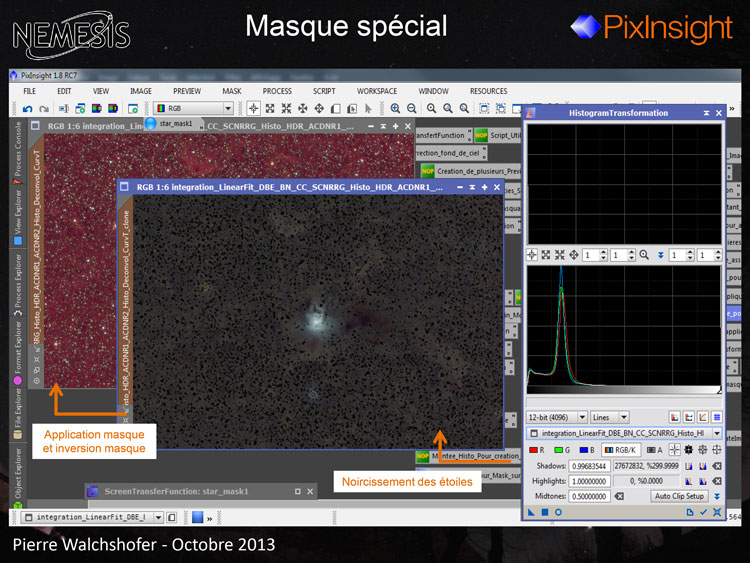The width and height of the screenshot is (750, 563).
Task: Click the magnifier zoom icon in HistogramTransformation
Action: coord(644,255)
